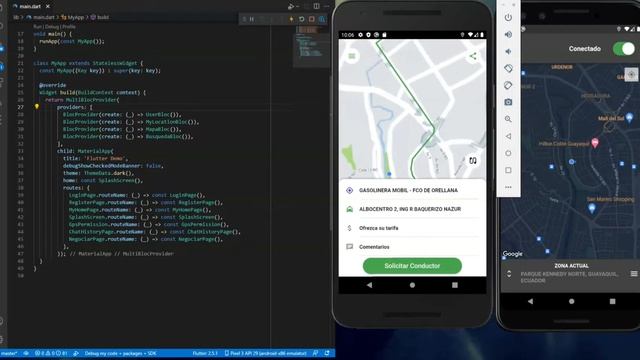Tap the Ofrezca su tarifa field
640x360 pixels.
pos(412,228)
